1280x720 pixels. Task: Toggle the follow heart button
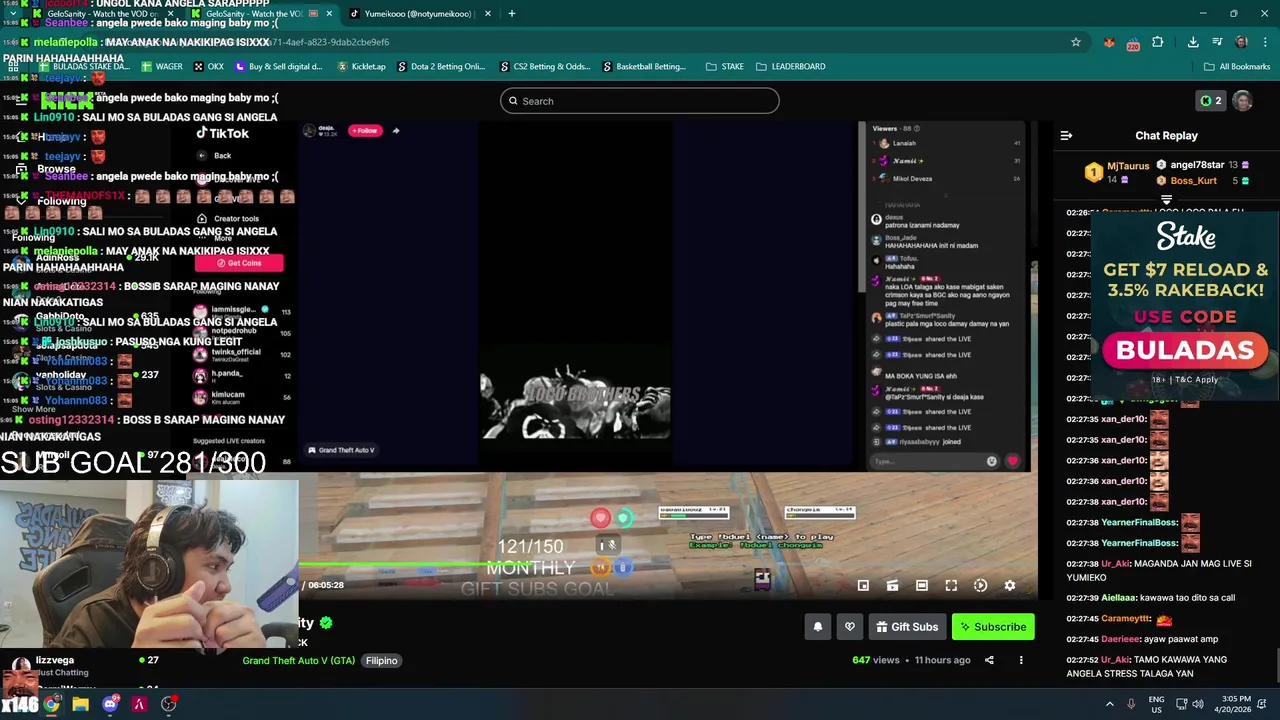850,627
